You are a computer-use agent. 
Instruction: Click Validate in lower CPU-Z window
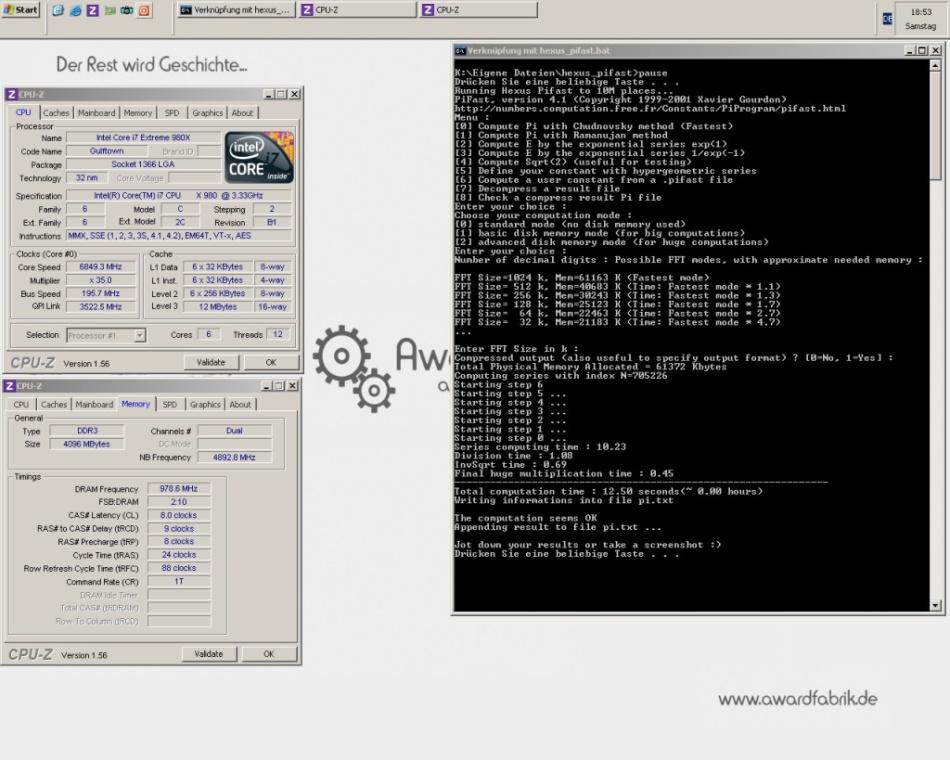tap(208, 654)
